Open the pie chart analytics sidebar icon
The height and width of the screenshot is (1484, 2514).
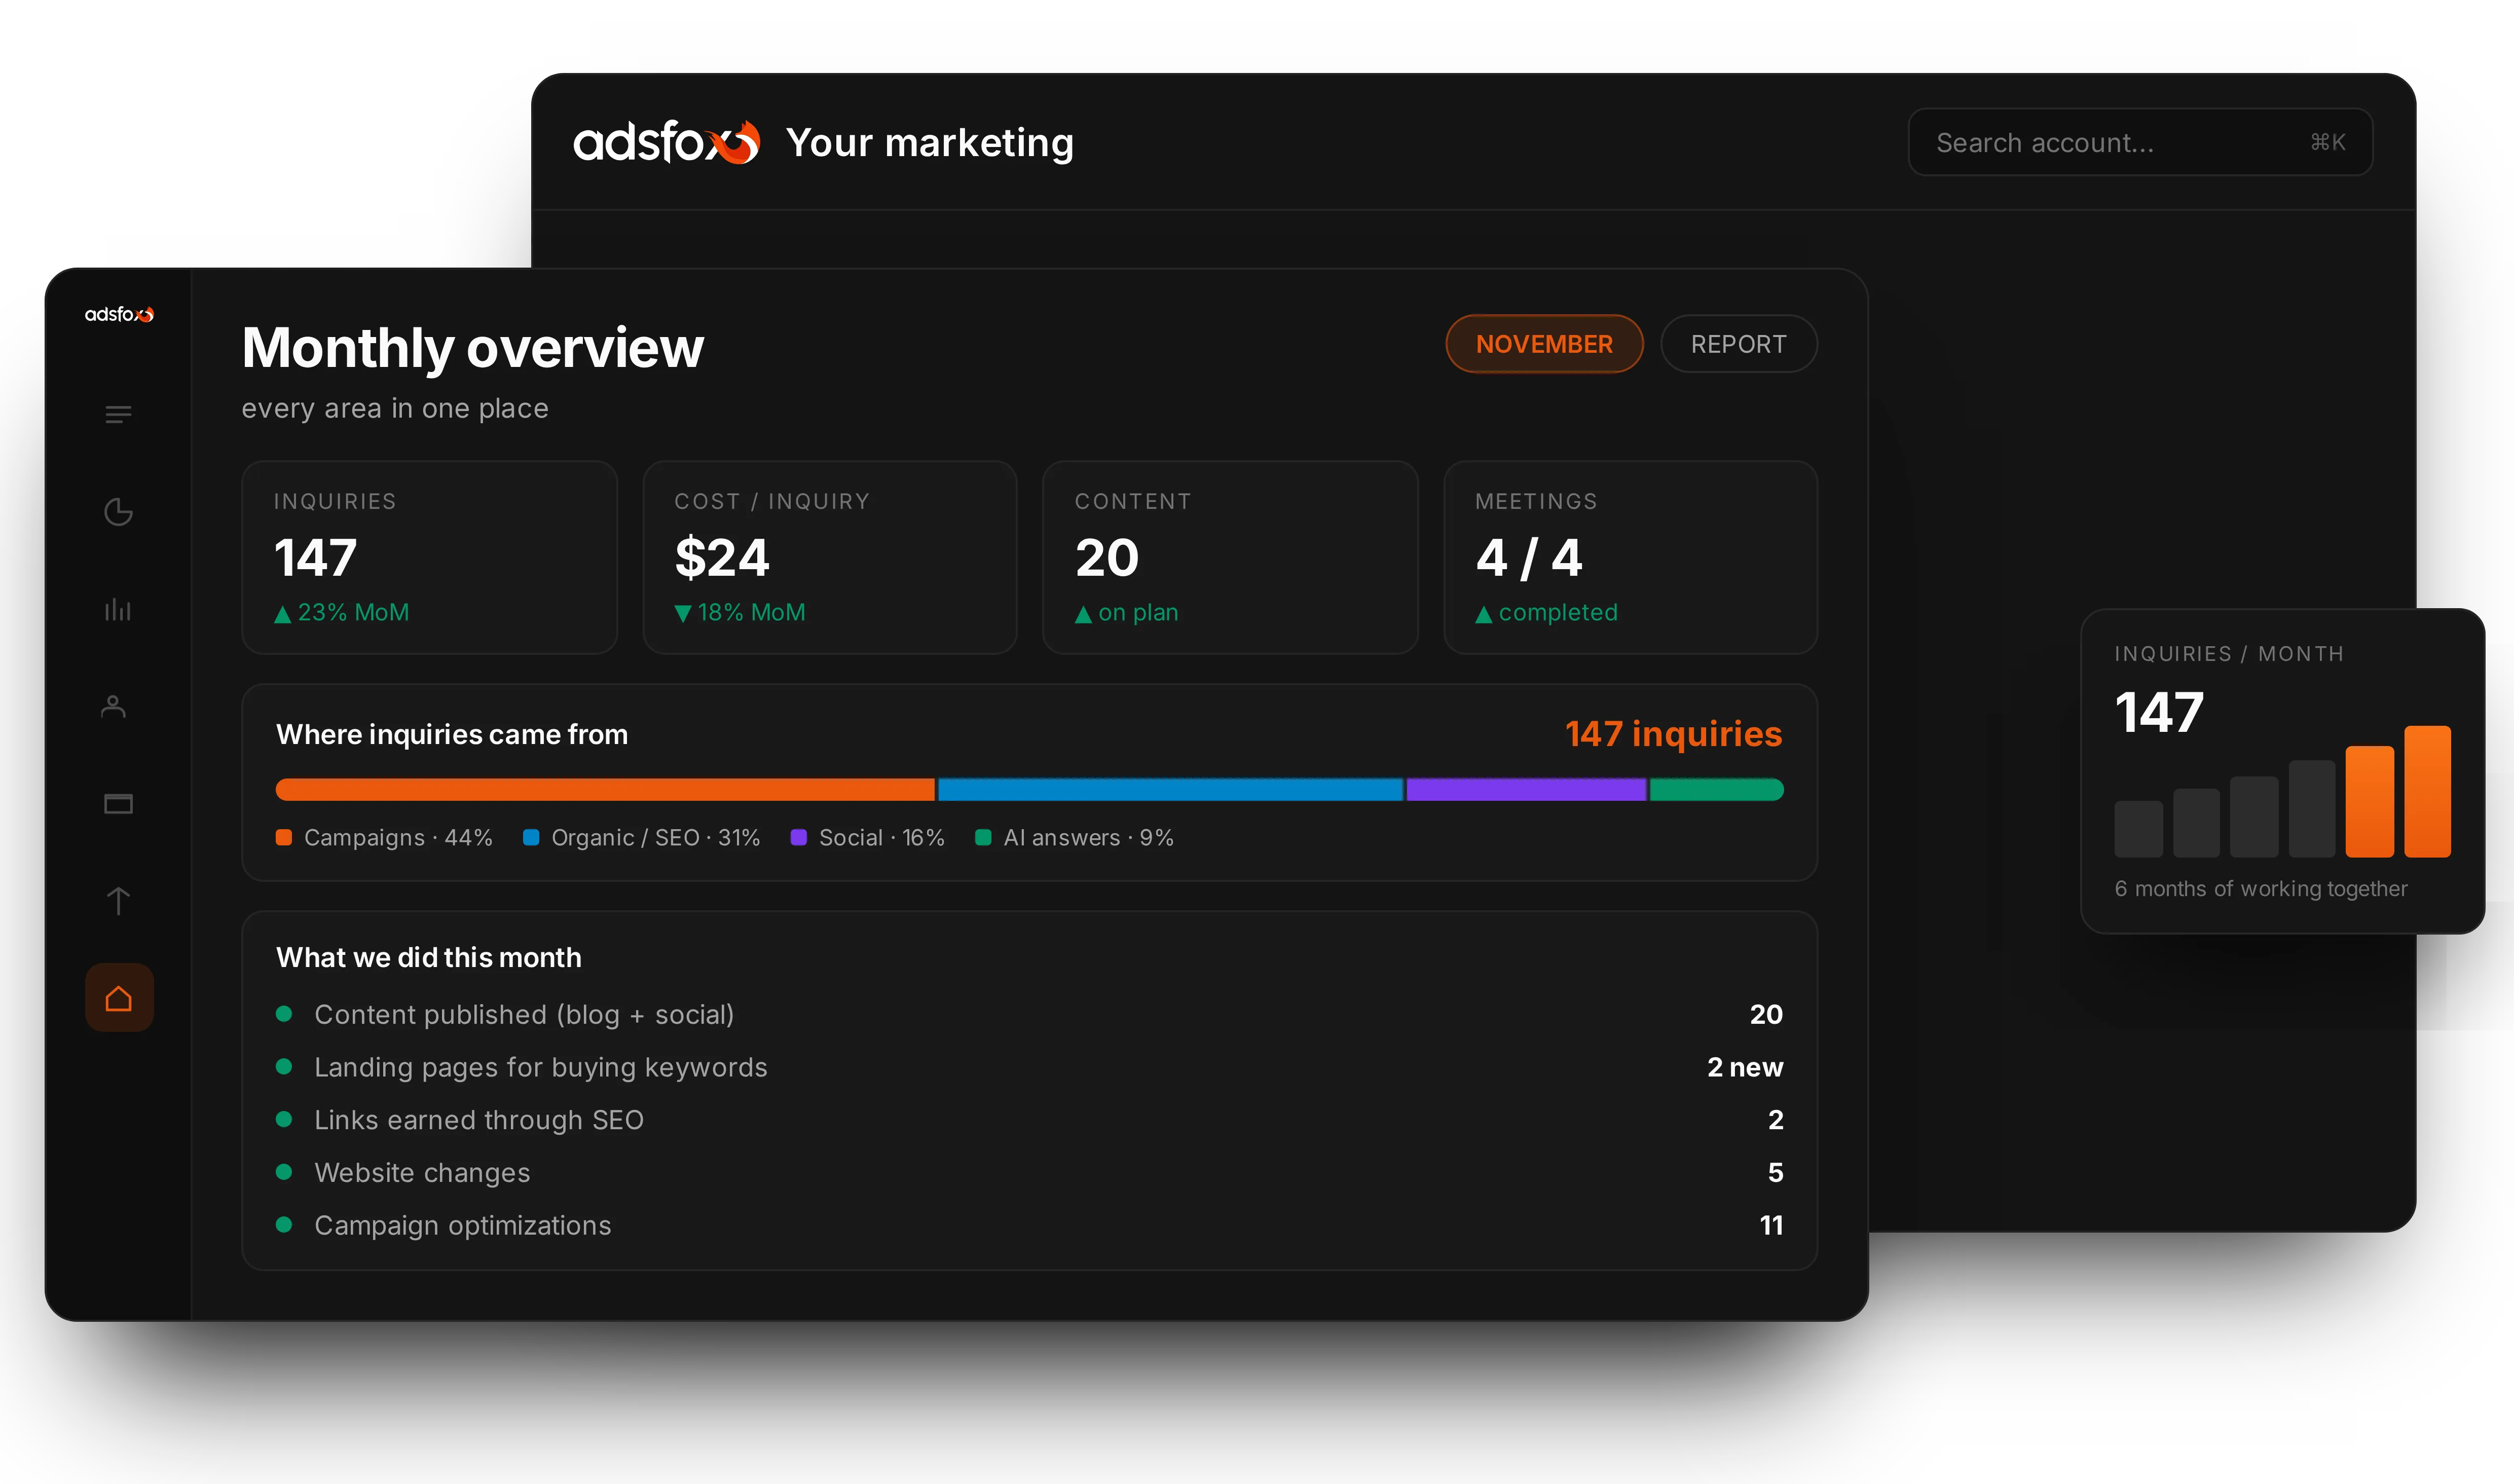coord(118,512)
